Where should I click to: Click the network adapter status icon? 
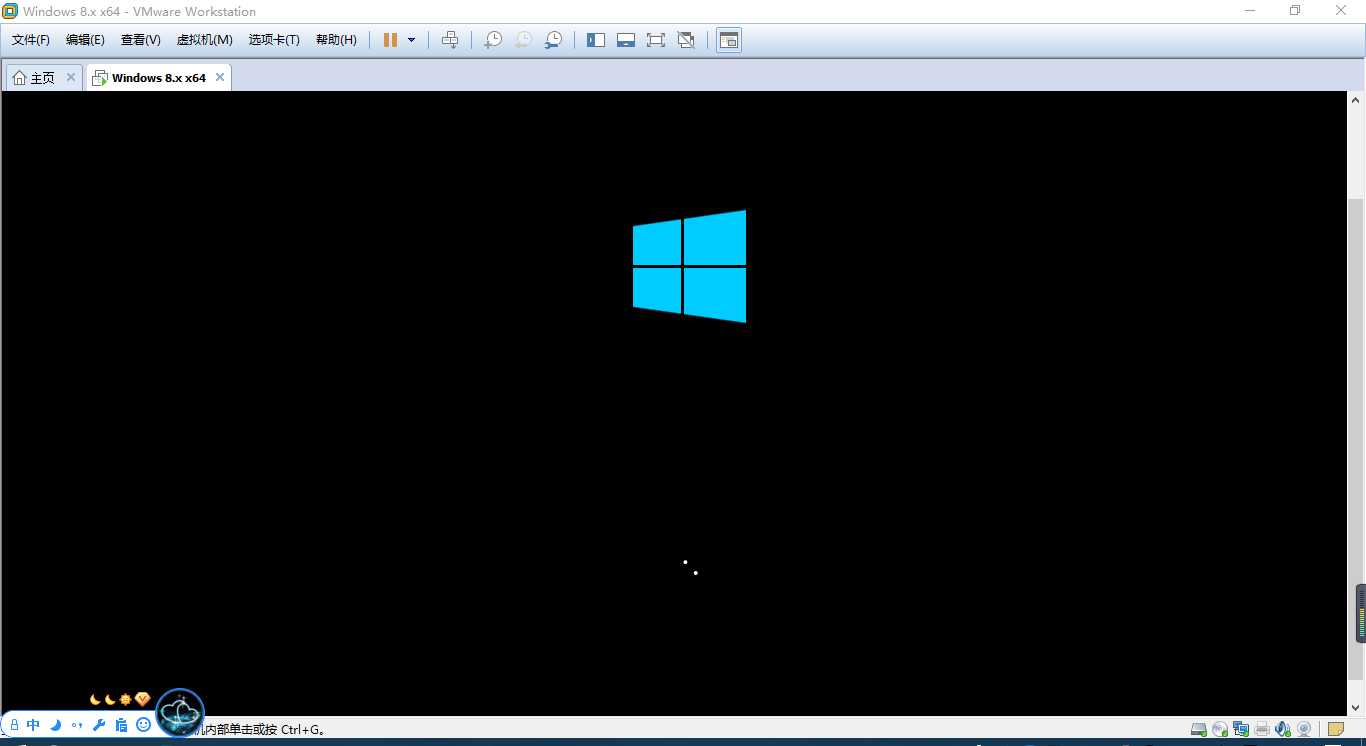tap(1241, 729)
